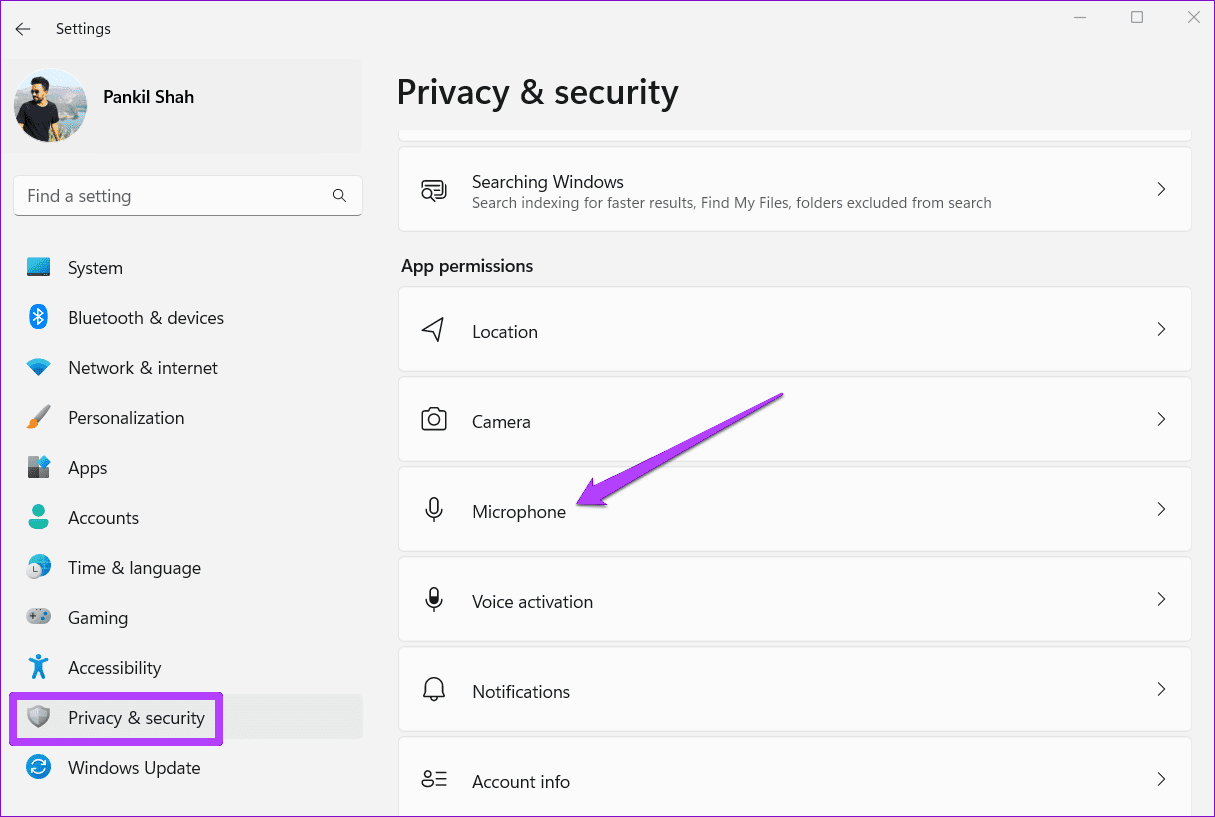Viewport: 1215px width, 817px height.
Task: Open Accounts settings
Action: pyautogui.click(x=103, y=517)
